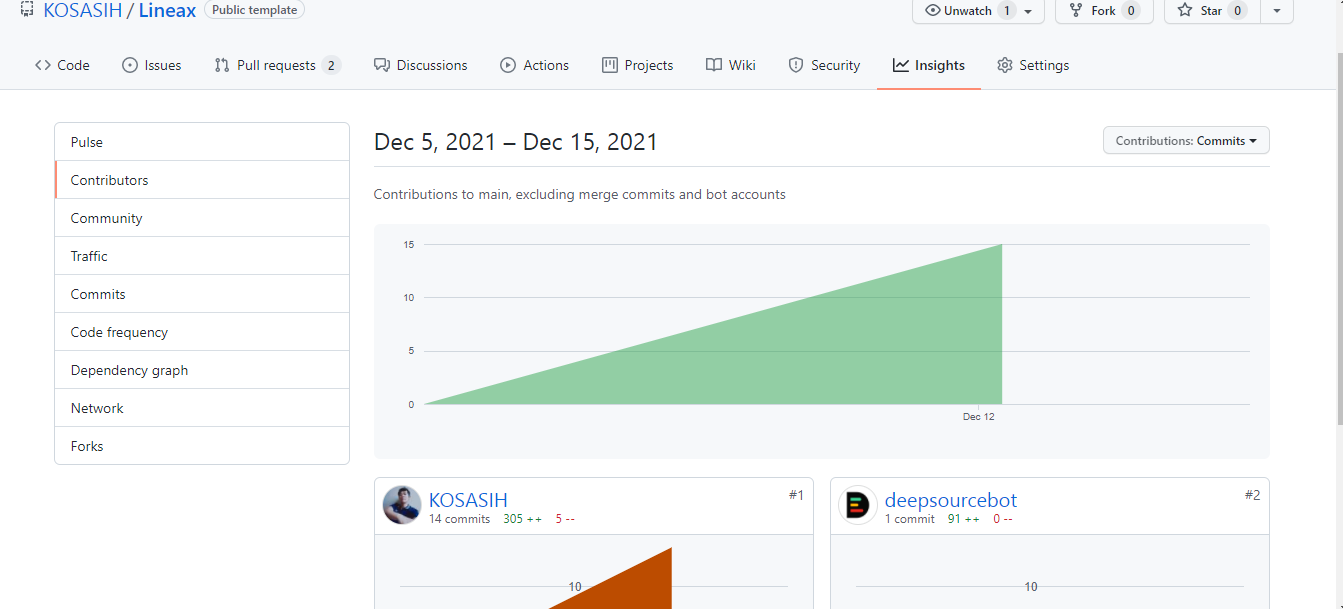Image resolution: width=1343 pixels, height=609 pixels.
Task: Click the 305 ++ additions count
Action: point(522,519)
